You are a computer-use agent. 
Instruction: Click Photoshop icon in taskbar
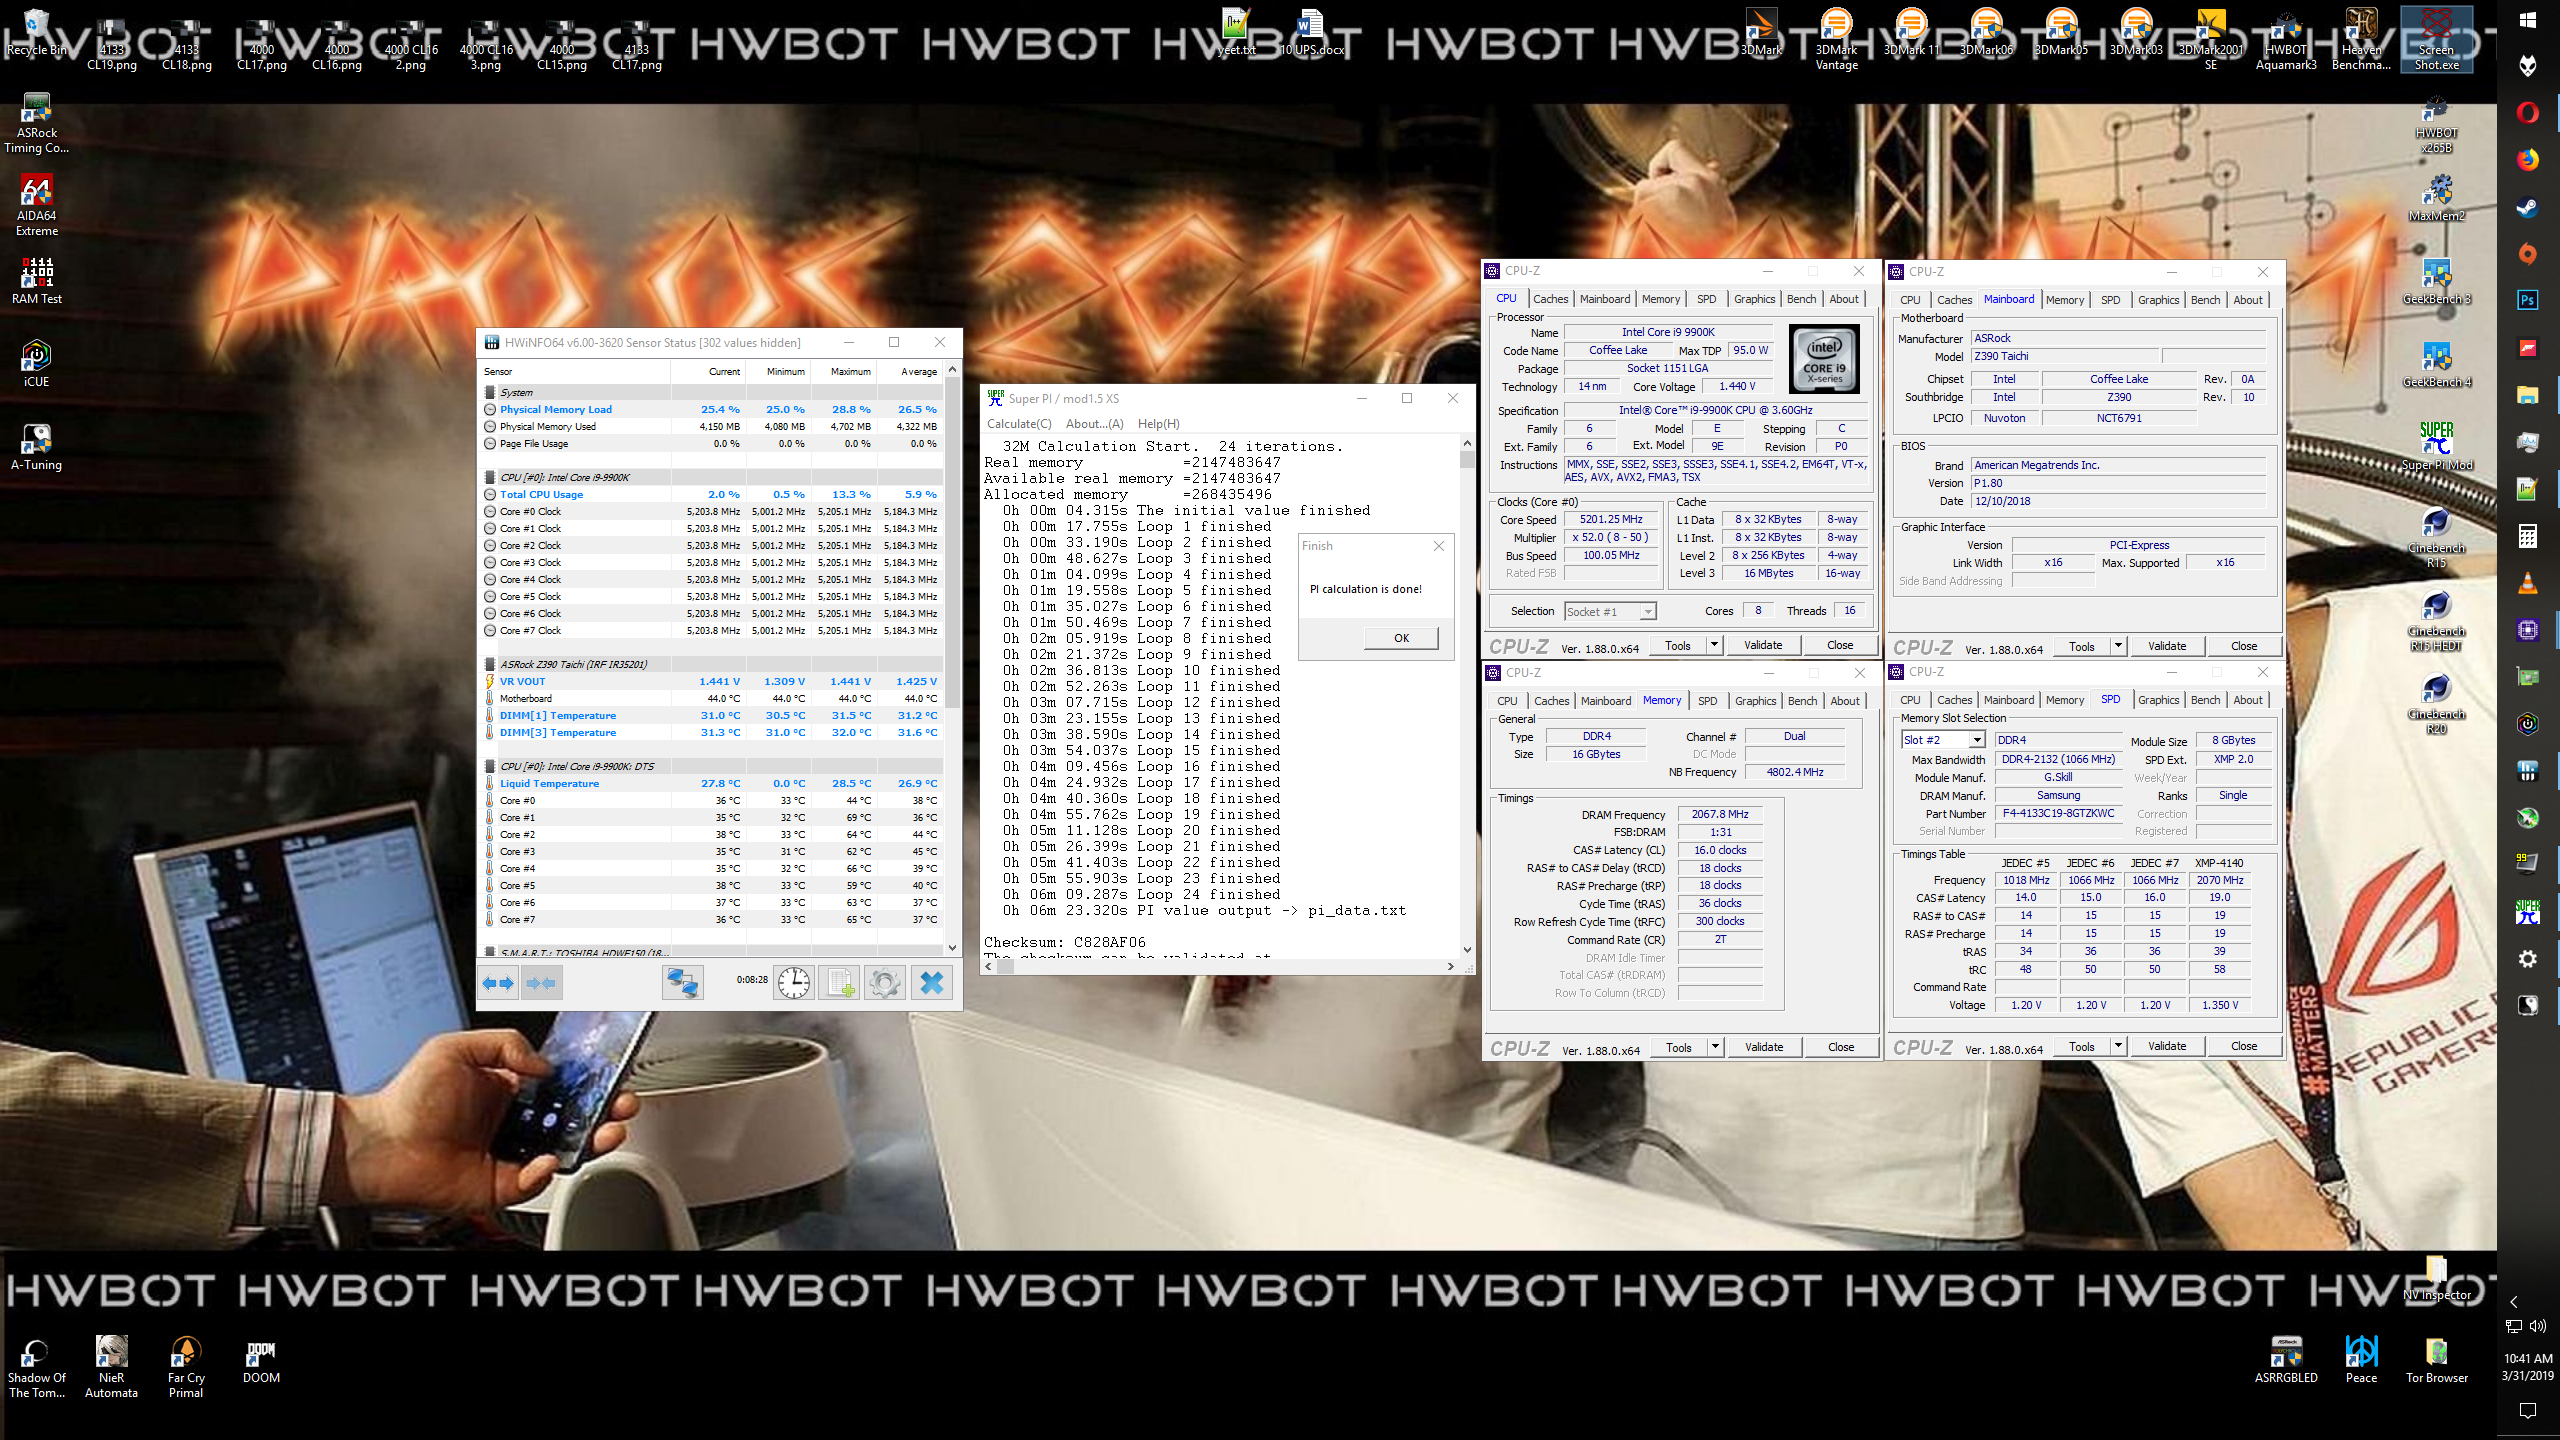(2528, 300)
